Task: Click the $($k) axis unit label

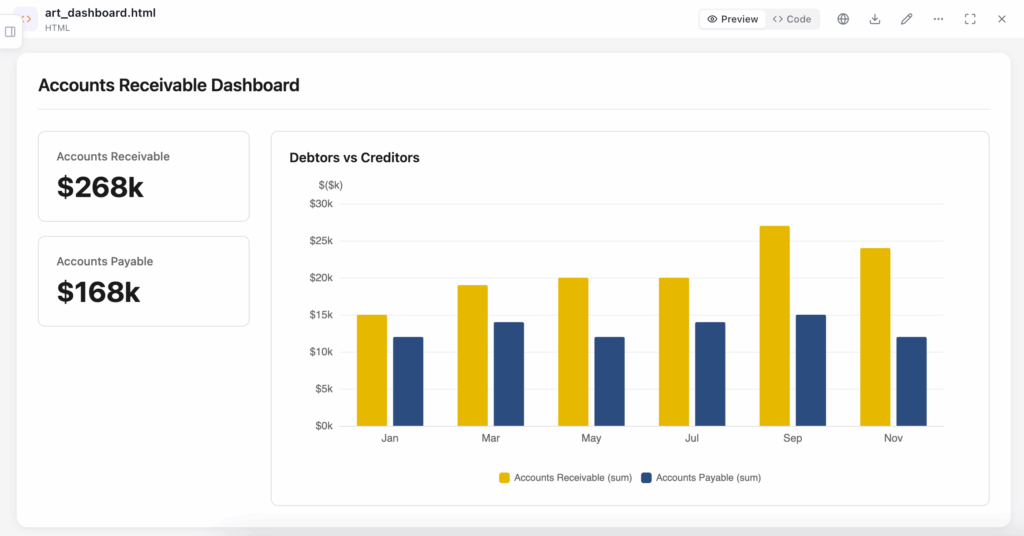Action: 330,185
